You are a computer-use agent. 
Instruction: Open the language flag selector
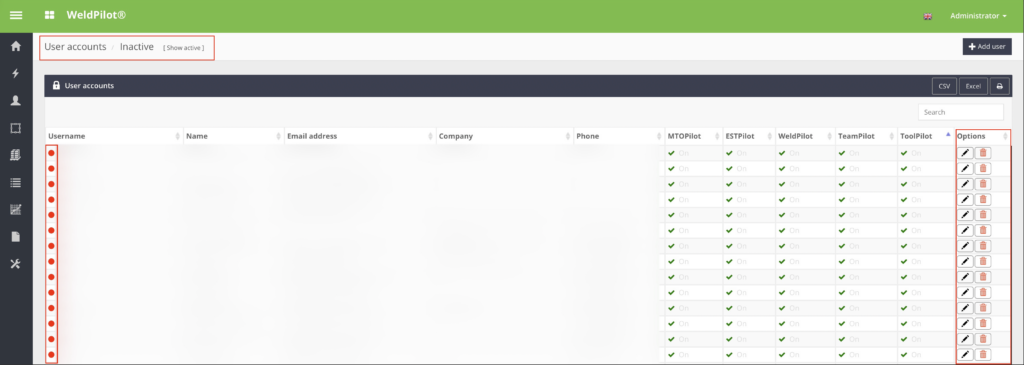coord(927,16)
